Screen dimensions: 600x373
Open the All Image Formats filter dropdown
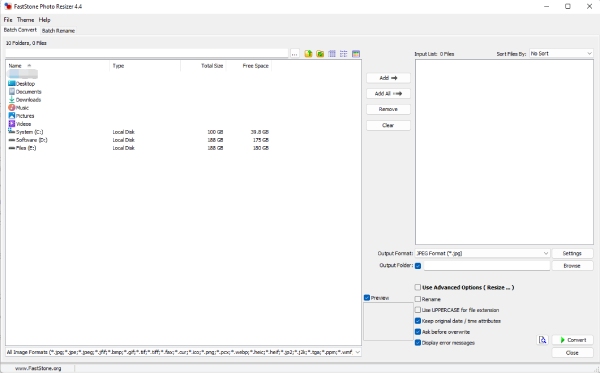(183, 352)
